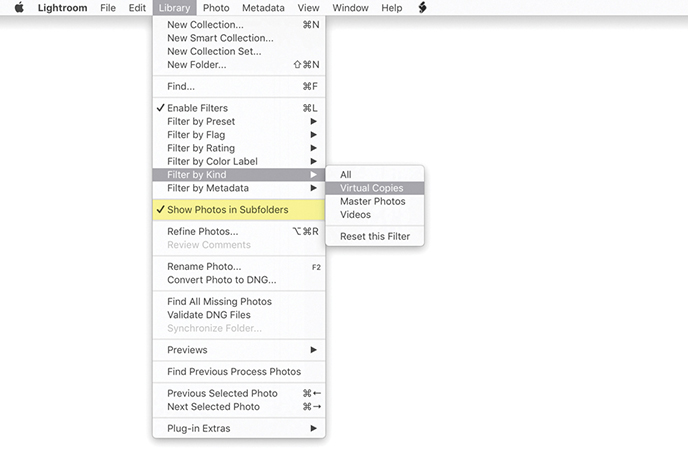Open the Metadata menu in menu bar
This screenshot has height=451, width=688.
[x=263, y=8]
